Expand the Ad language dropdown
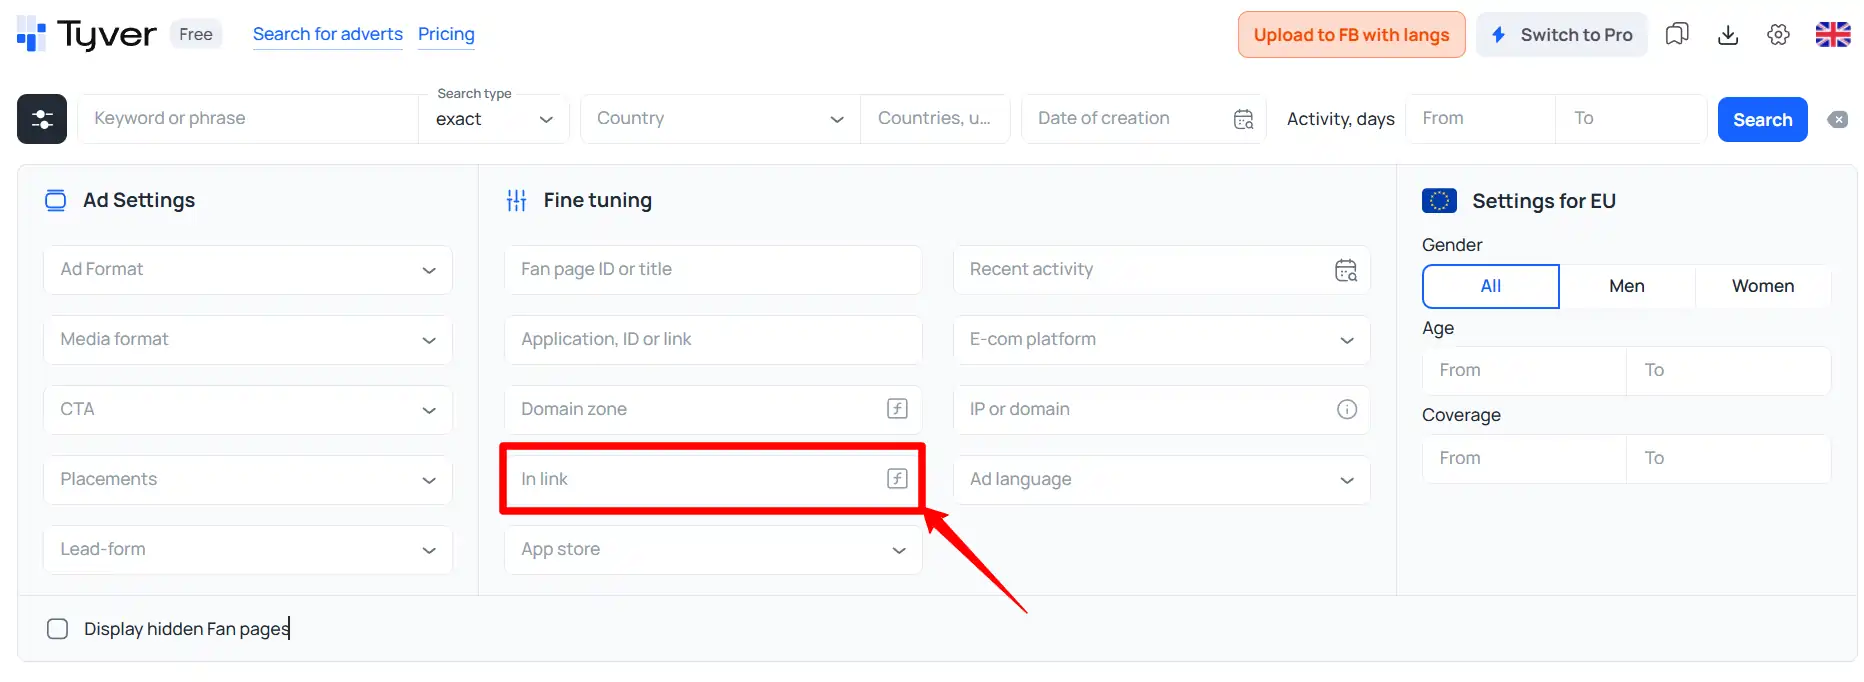 pos(1160,480)
